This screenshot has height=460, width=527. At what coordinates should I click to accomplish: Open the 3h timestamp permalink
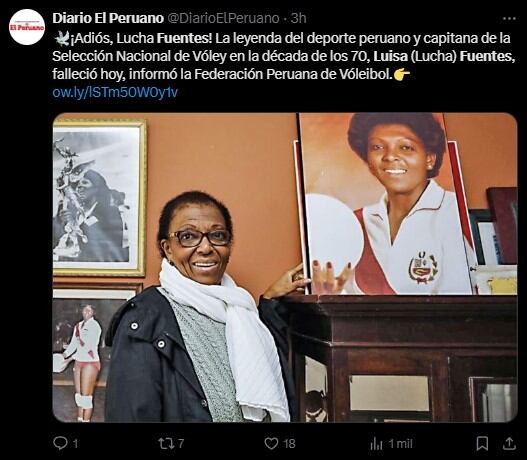[298, 18]
